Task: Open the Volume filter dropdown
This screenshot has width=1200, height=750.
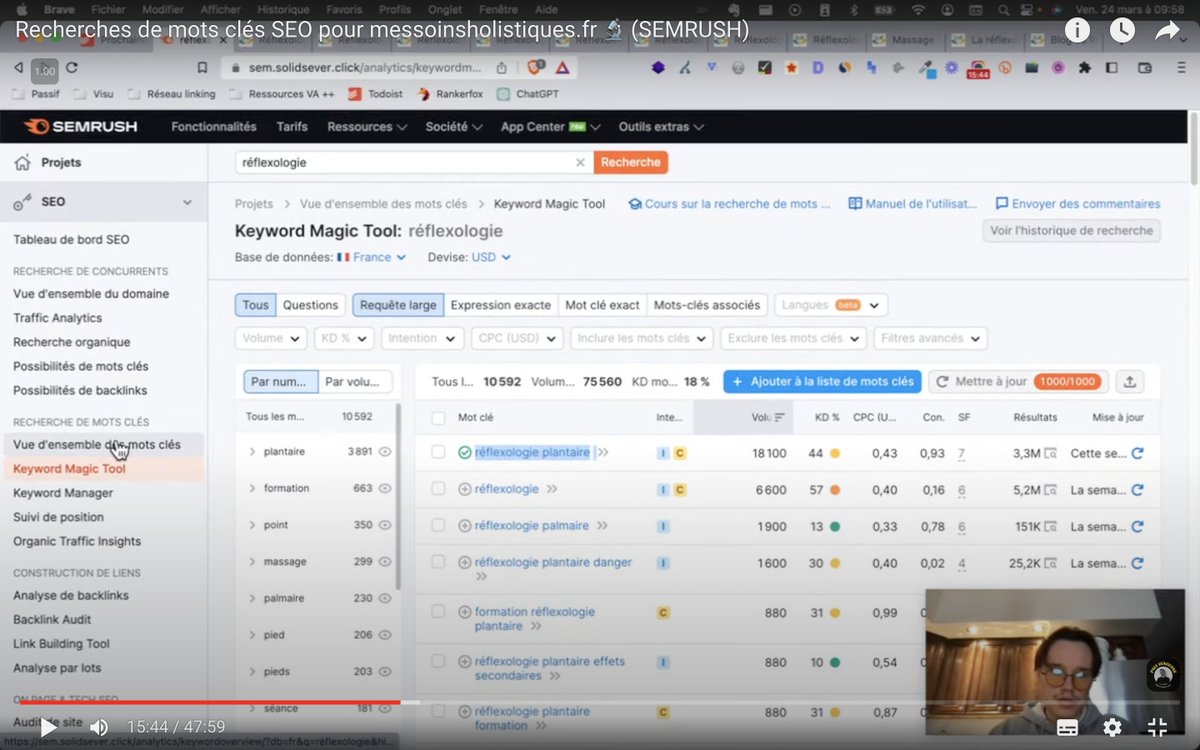Action: (271, 338)
